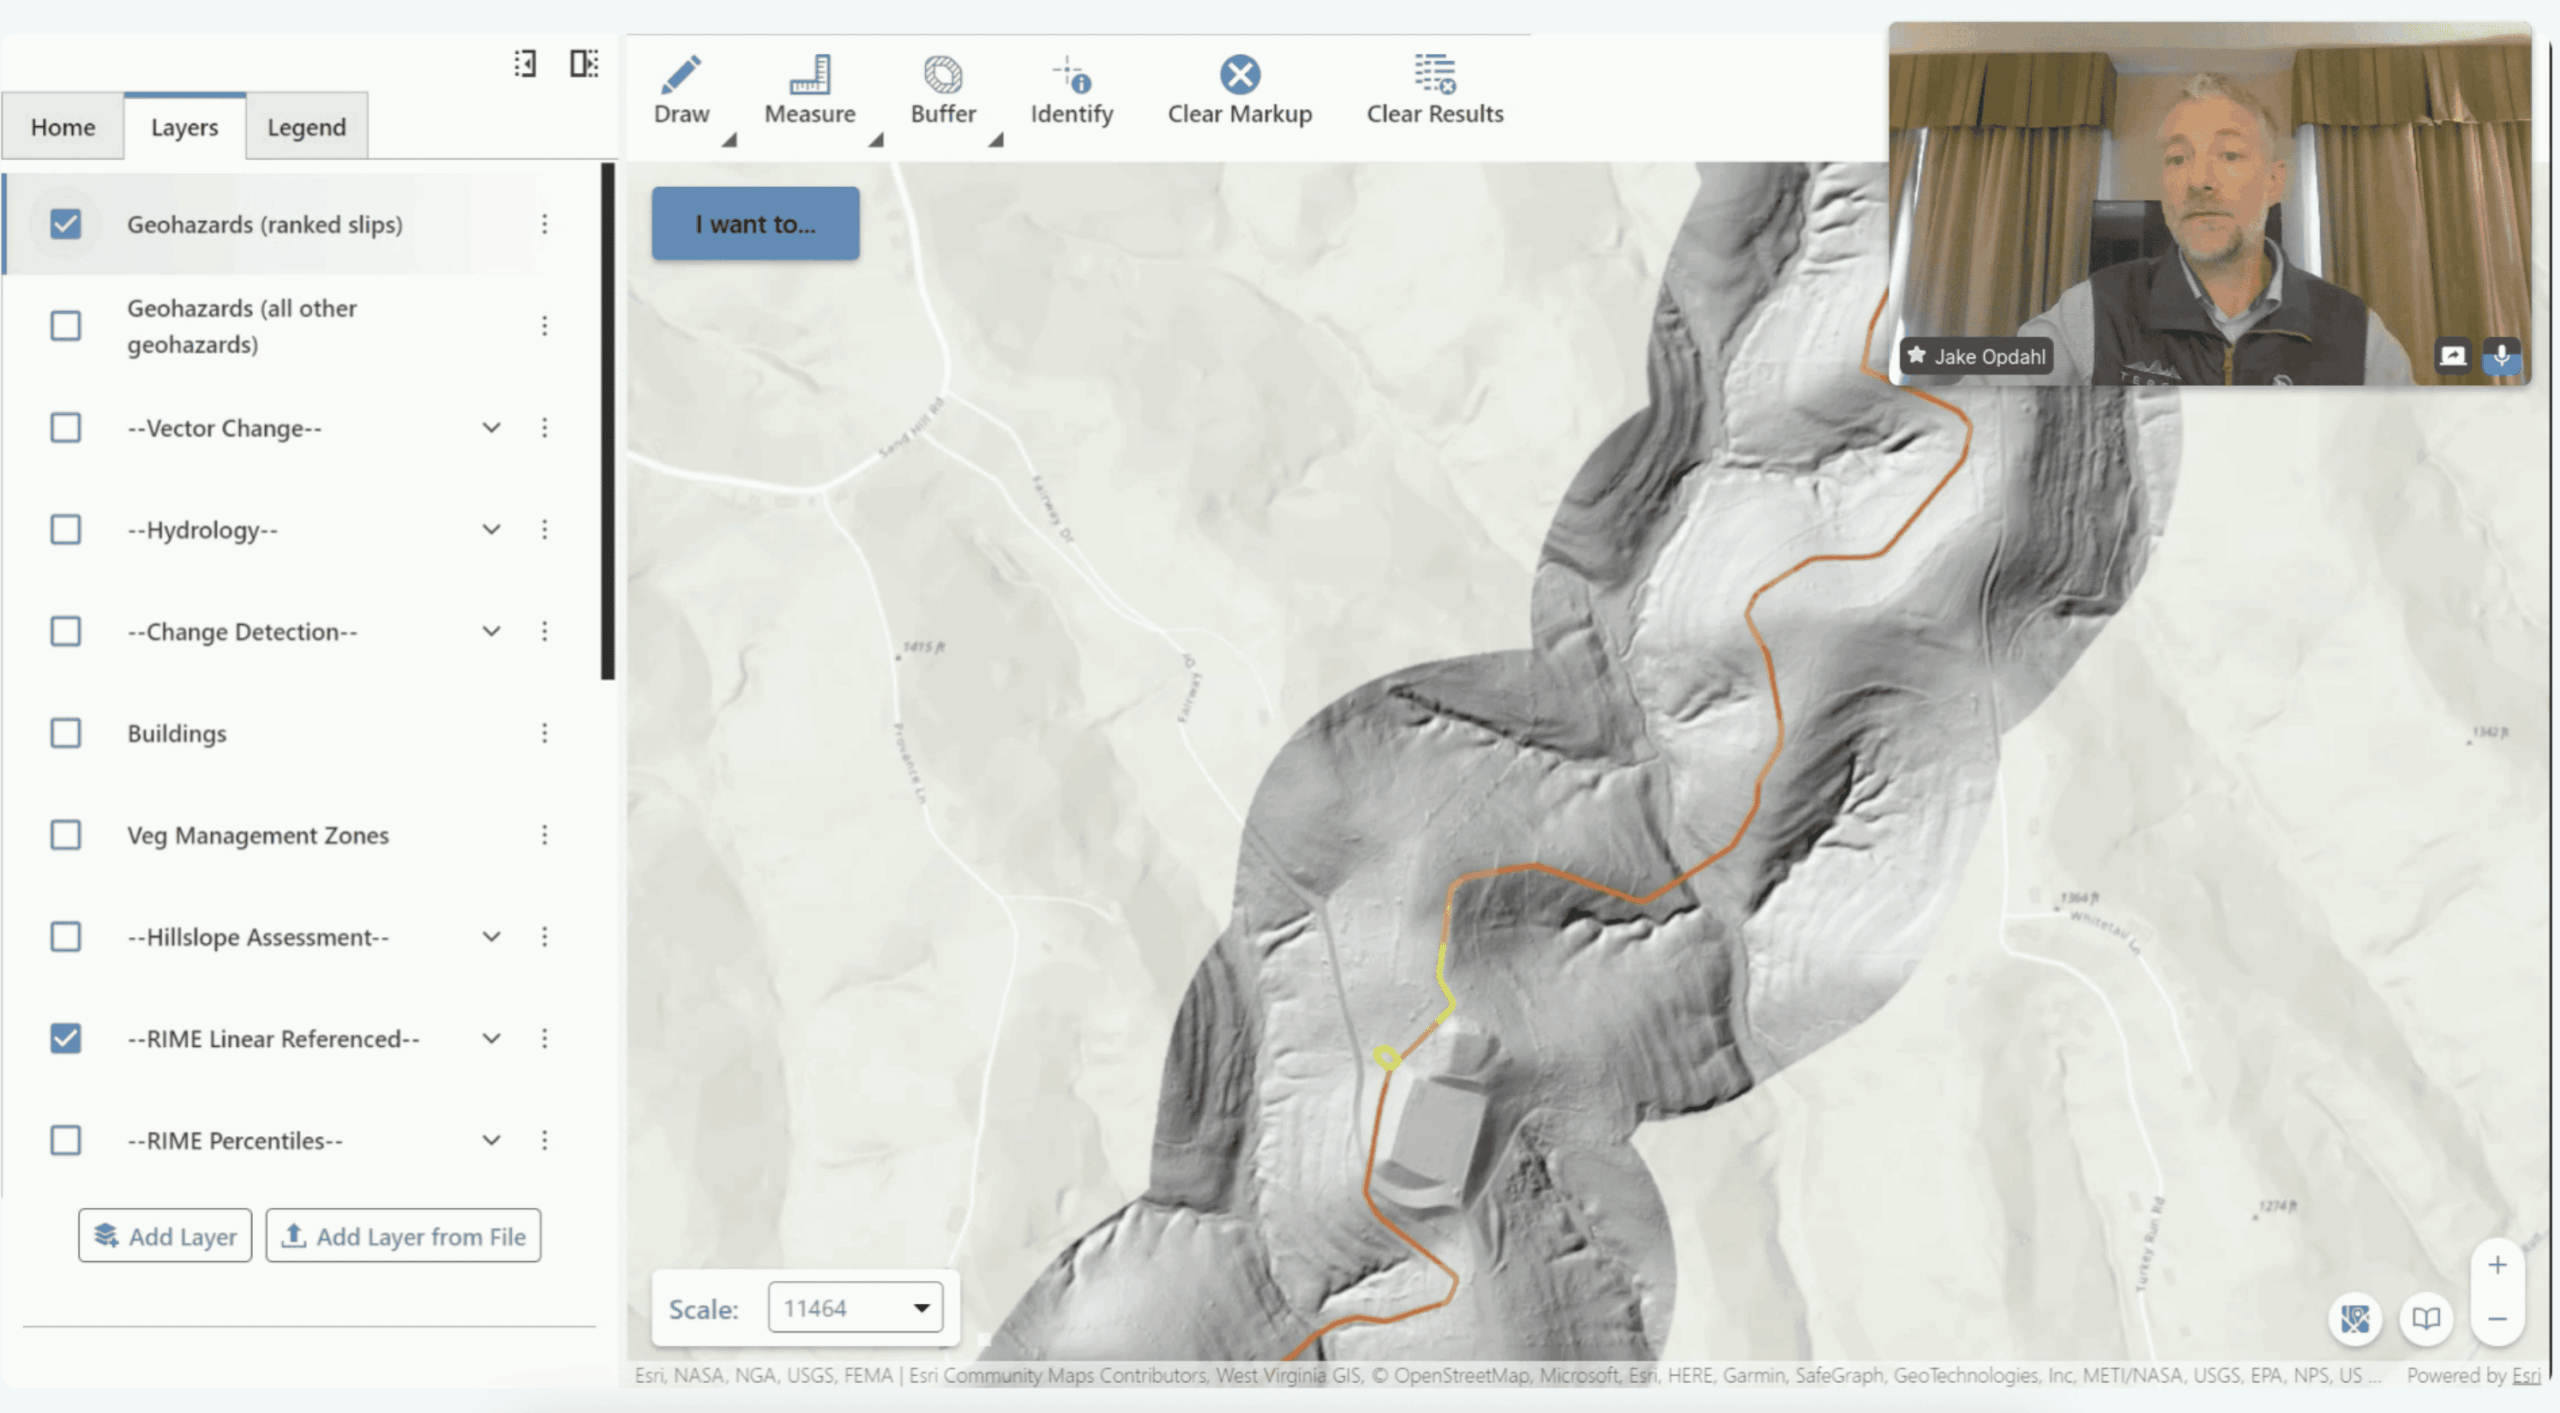This screenshot has width=2560, height=1413.
Task: Select the Draw pencil tool
Action: pyautogui.click(x=681, y=76)
